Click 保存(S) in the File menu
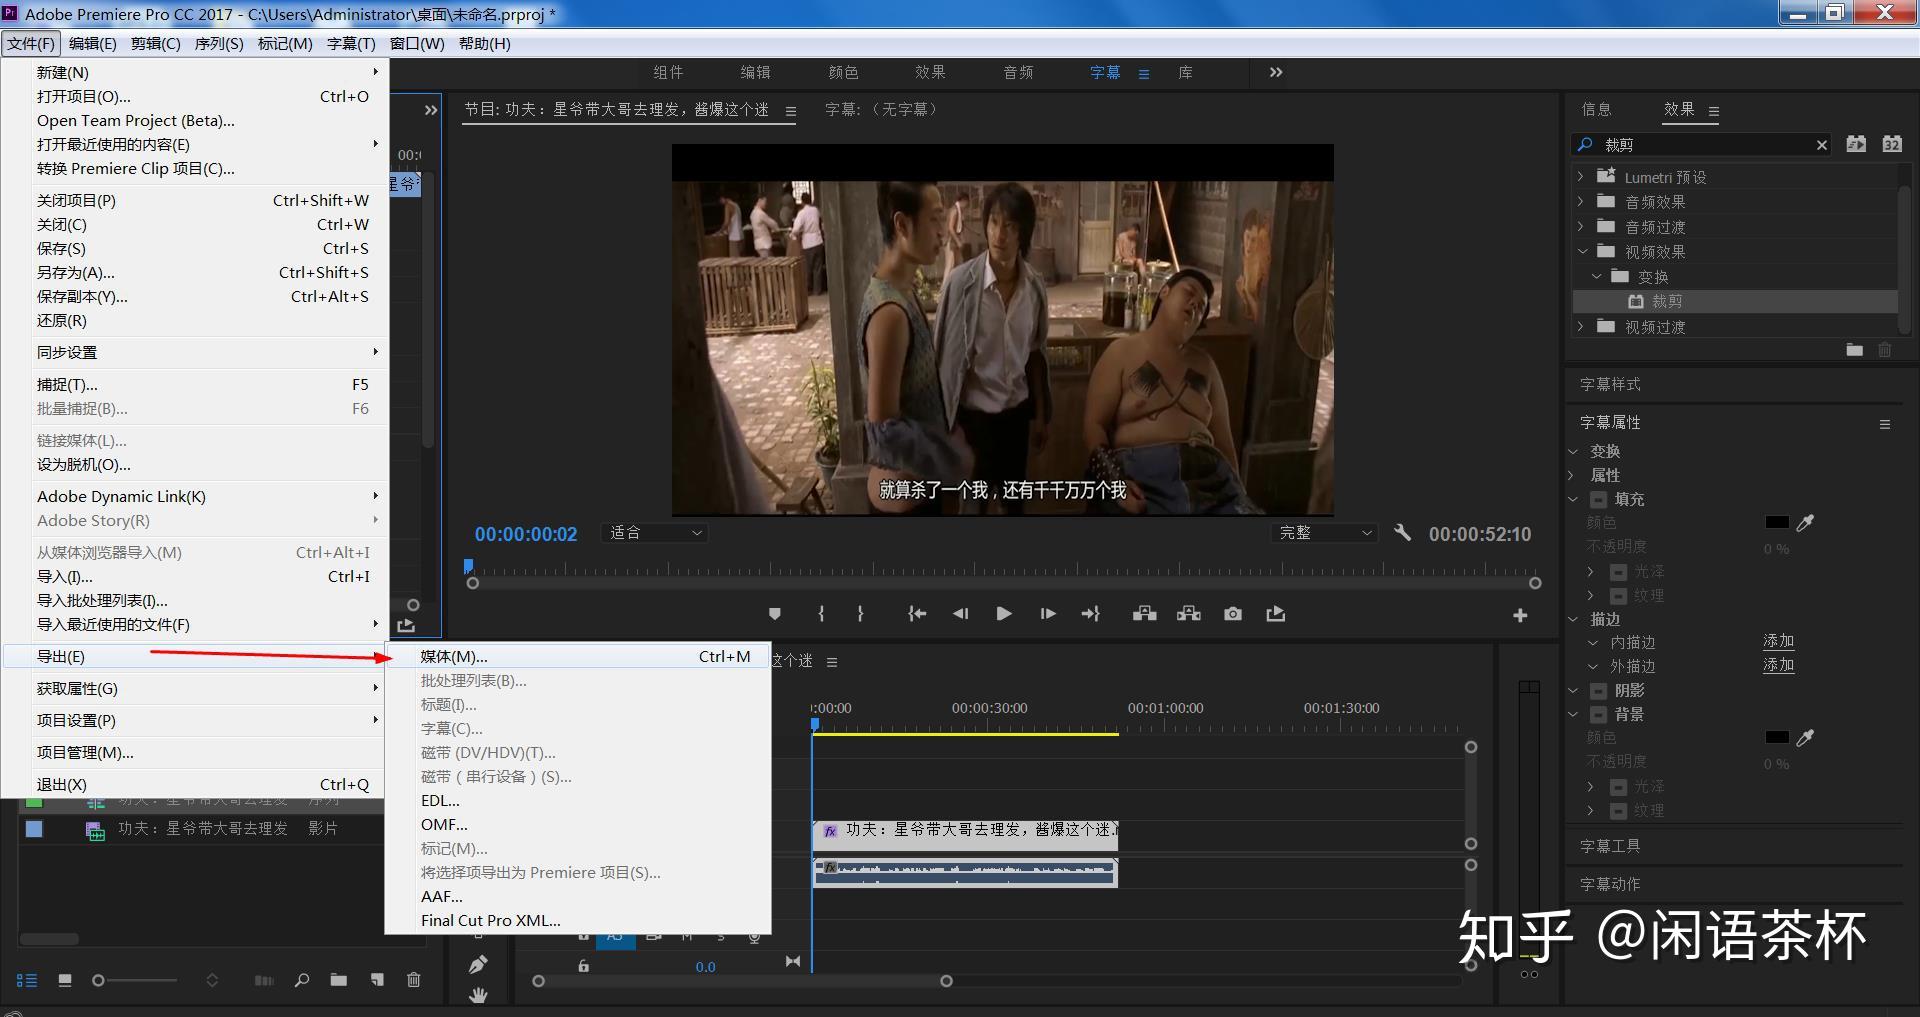Image resolution: width=1920 pixels, height=1017 pixels. pos(195,249)
